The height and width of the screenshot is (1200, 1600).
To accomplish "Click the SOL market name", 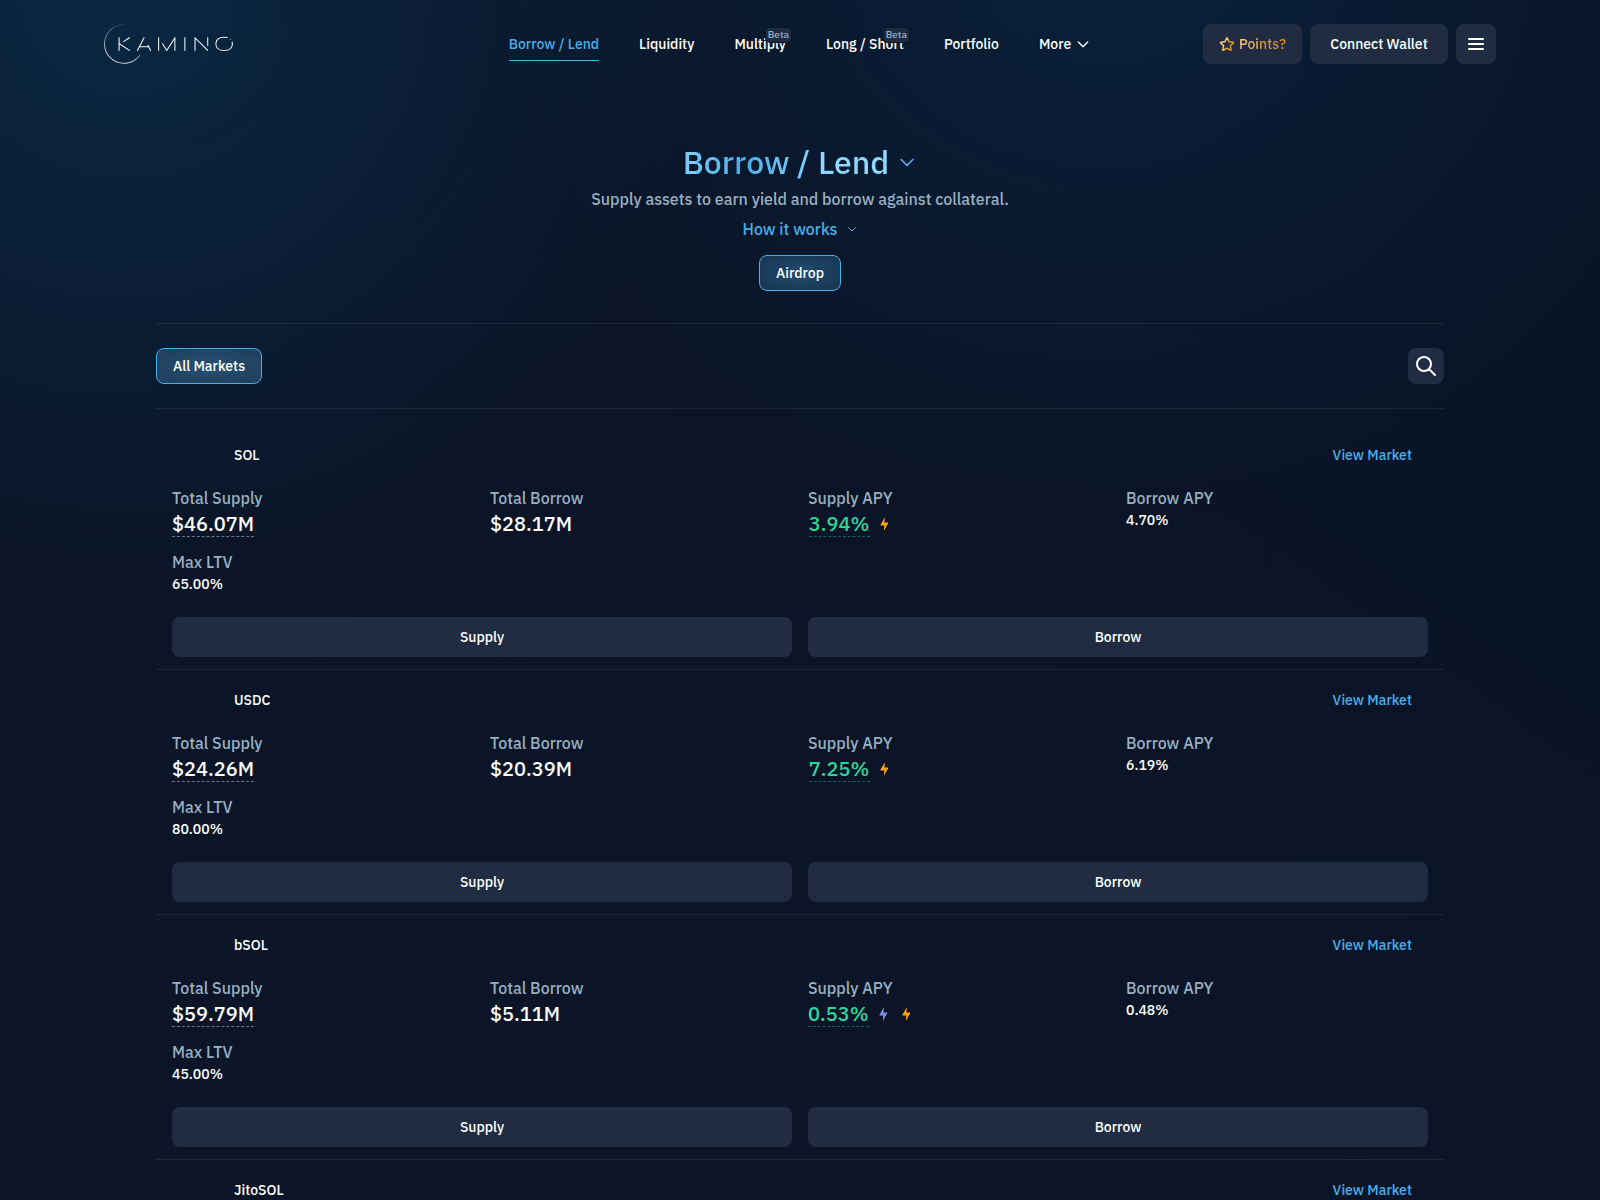I will click(247, 455).
